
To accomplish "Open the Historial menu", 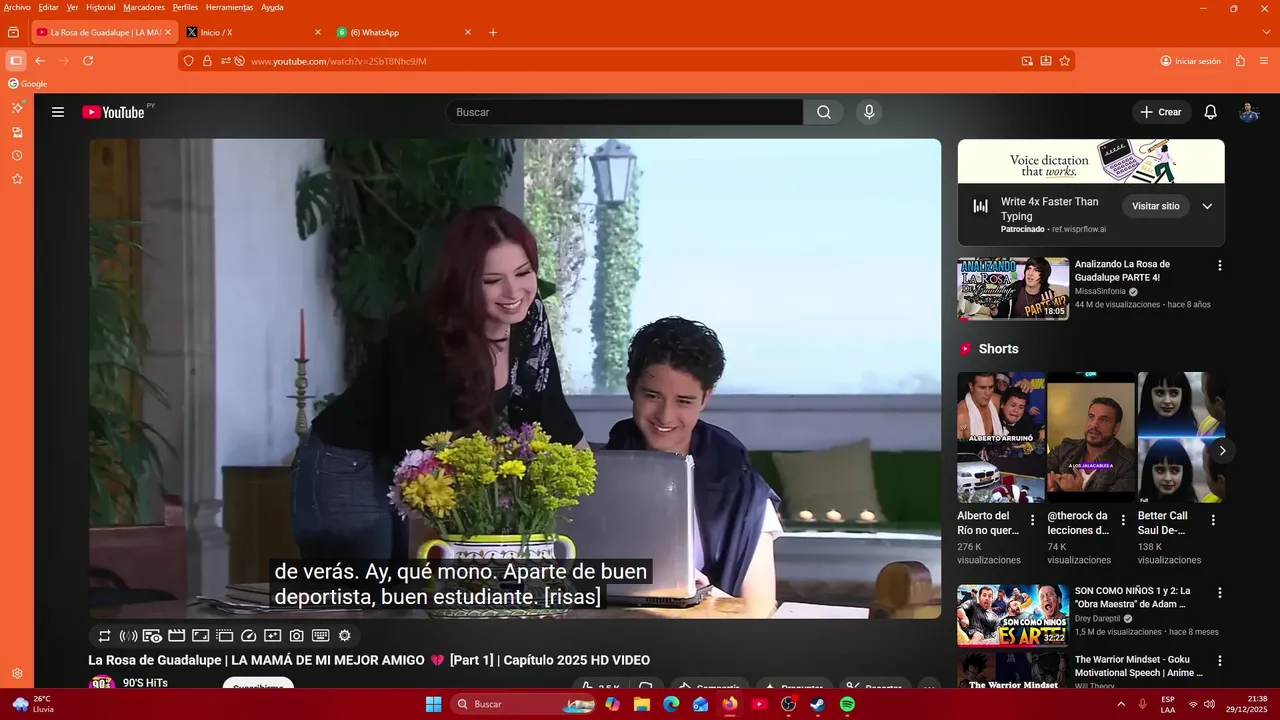I will (x=100, y=7).
